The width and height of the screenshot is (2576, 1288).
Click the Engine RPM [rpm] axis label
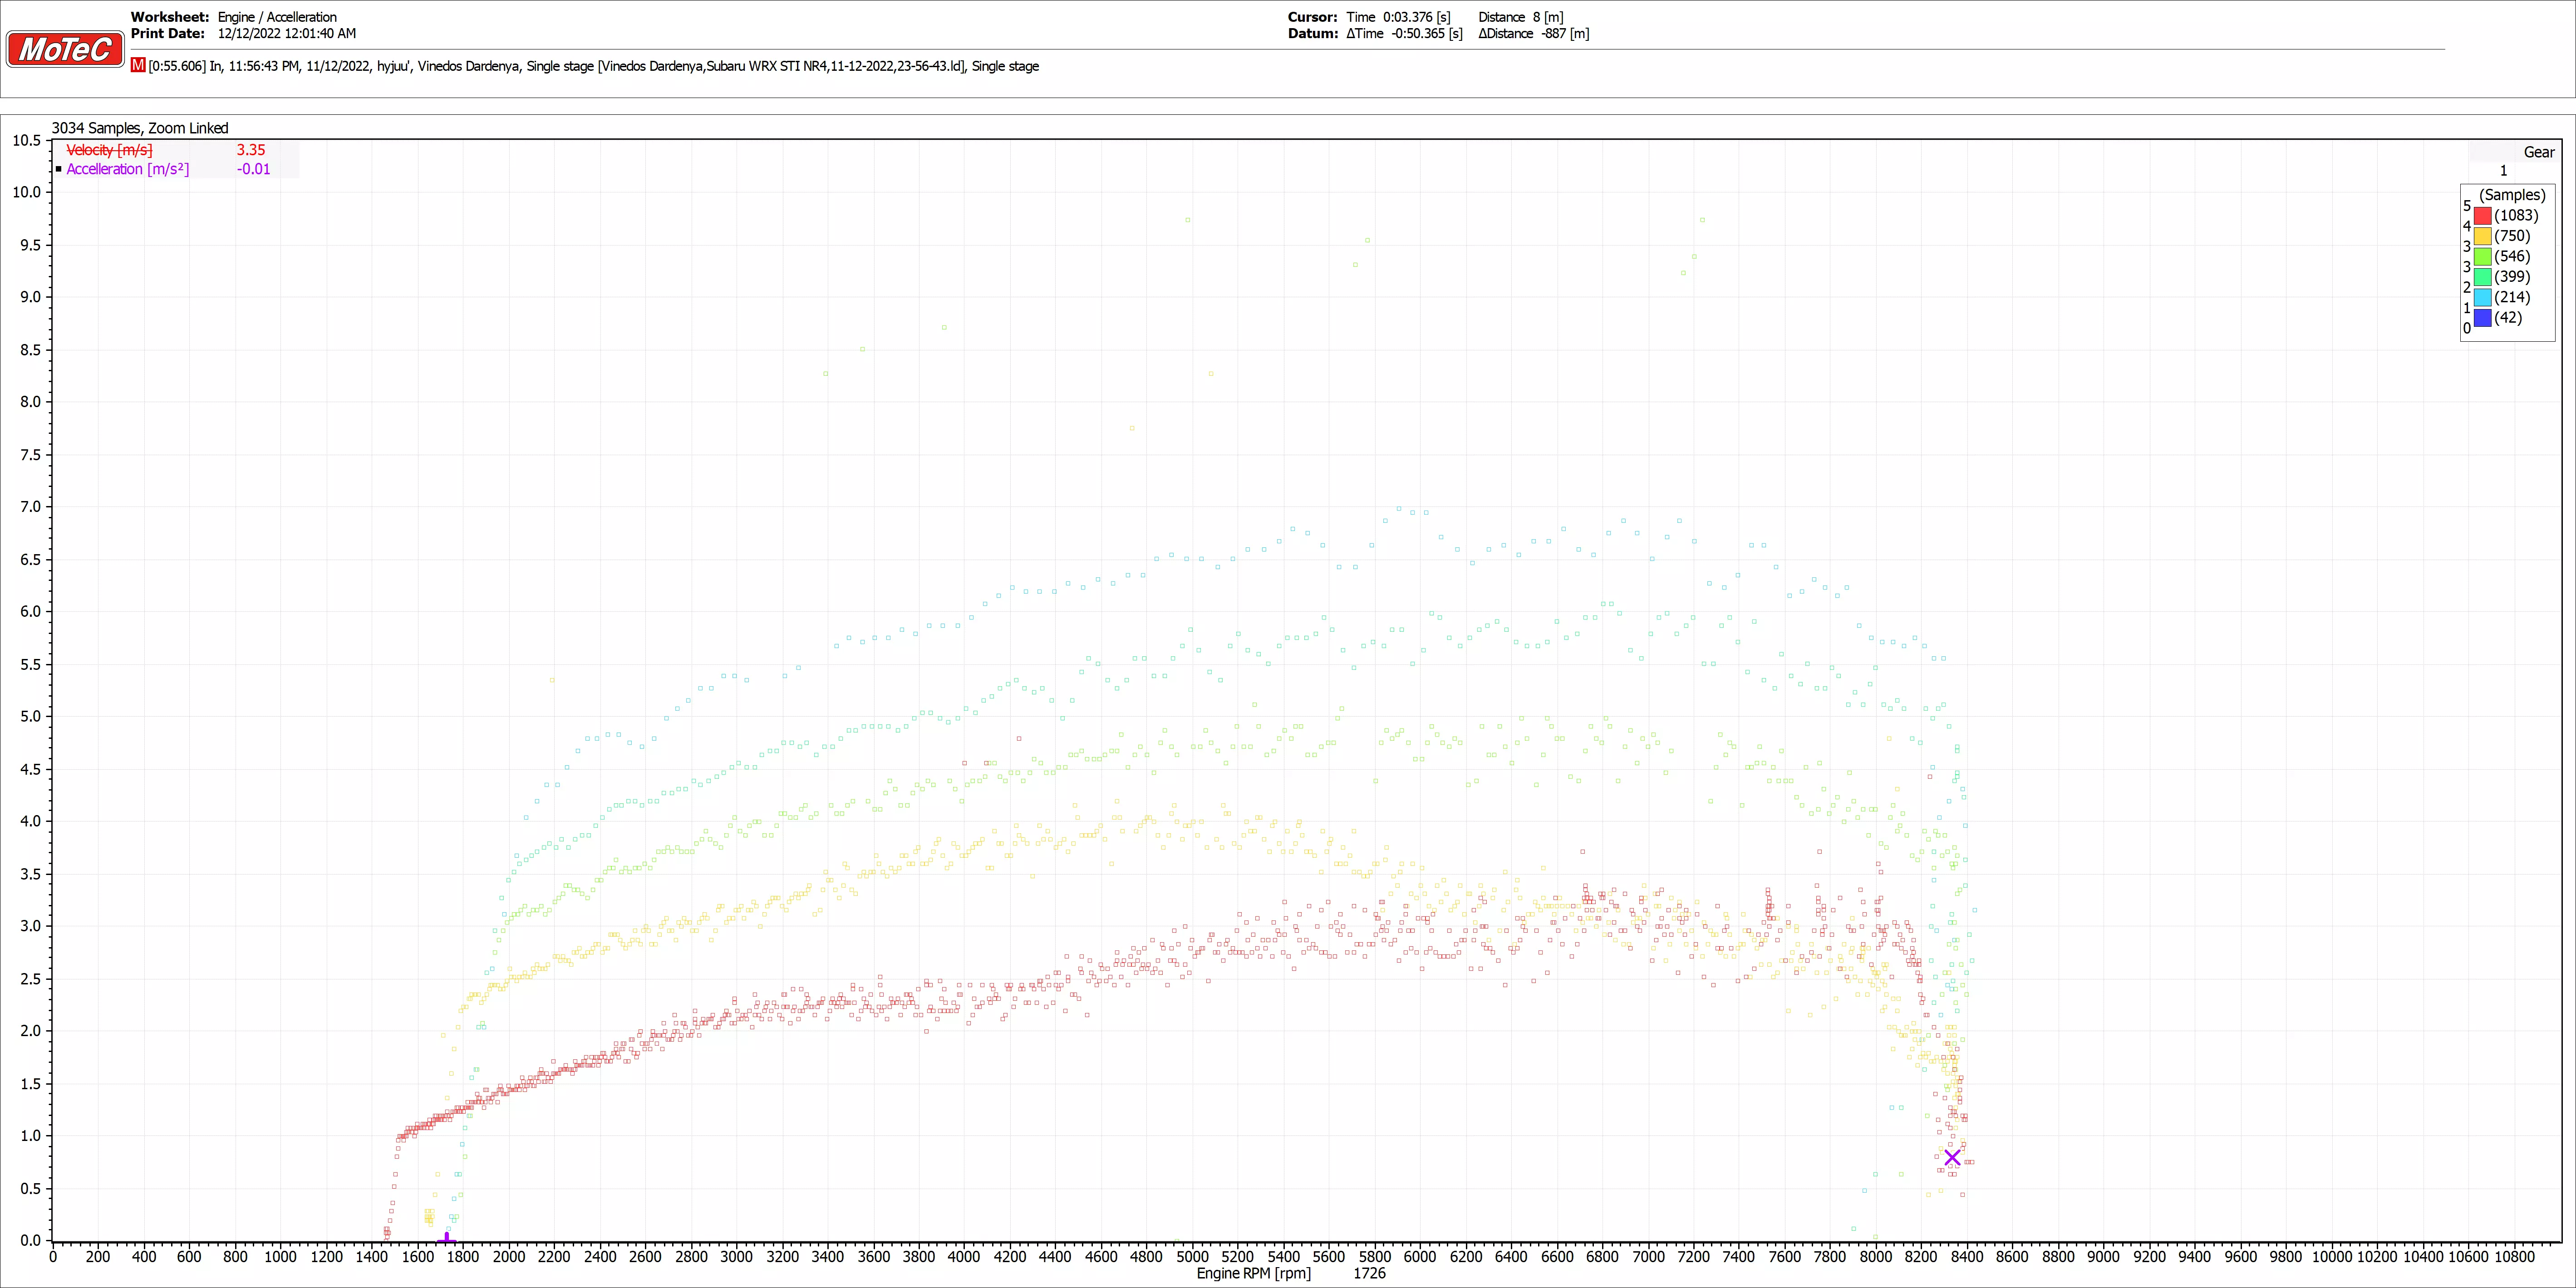(x=1253, y=1273)
